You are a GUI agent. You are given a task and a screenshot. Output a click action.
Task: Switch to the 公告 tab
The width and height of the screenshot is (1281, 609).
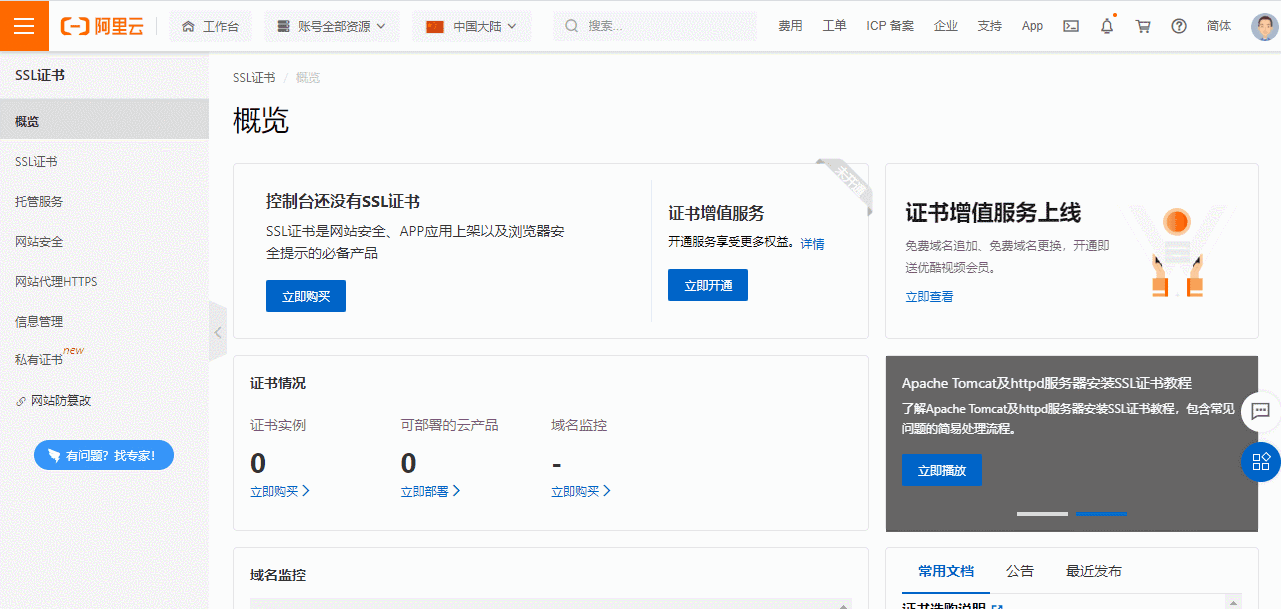click(x=1021, y=570)
